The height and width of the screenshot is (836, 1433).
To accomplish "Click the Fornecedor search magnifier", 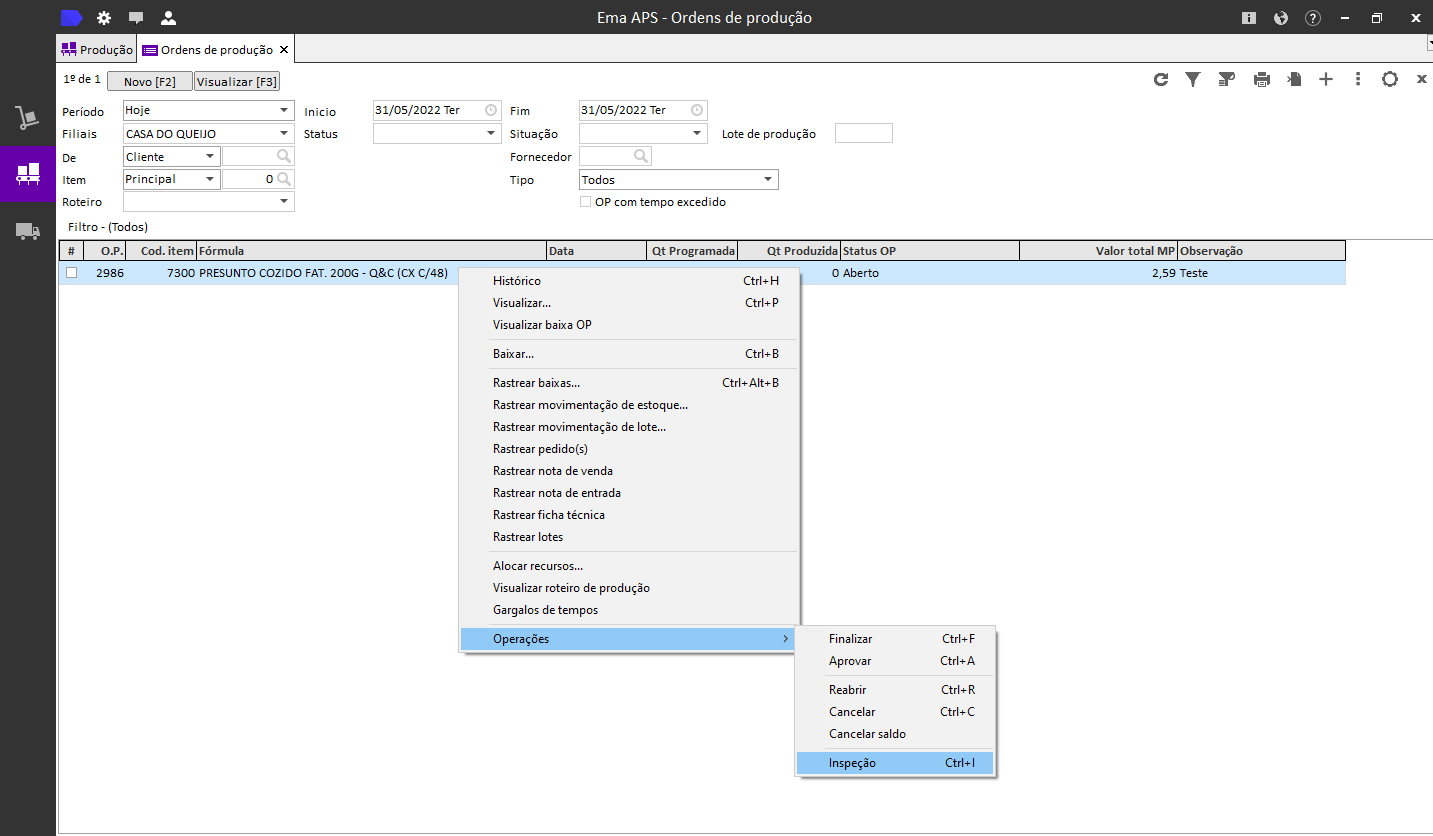I will pyautogui.click(x=642, y=157).
